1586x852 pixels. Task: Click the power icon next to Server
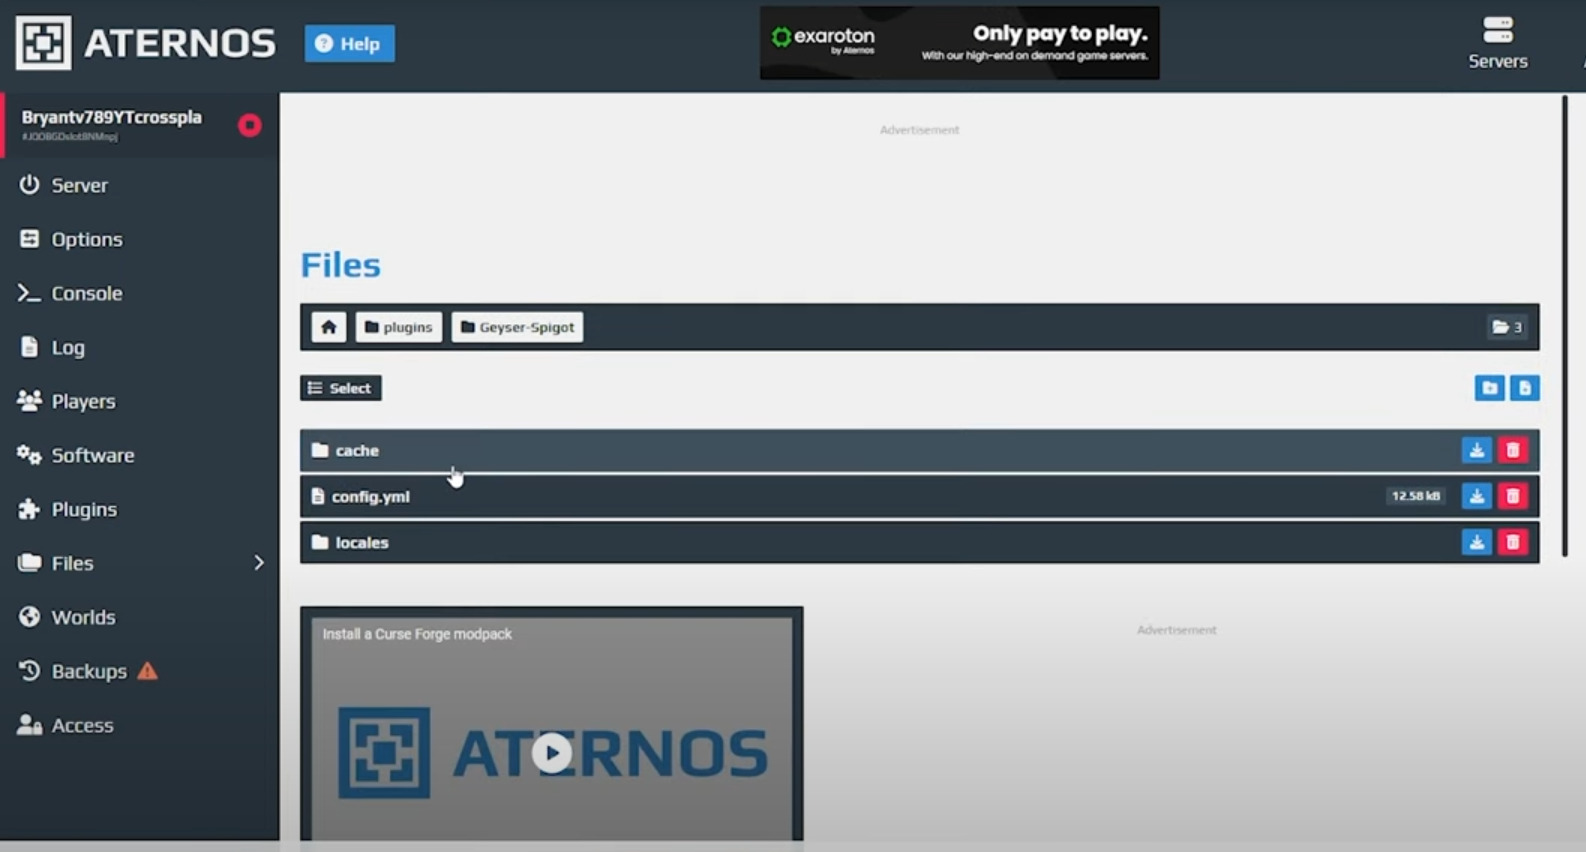tap(29, 184)
